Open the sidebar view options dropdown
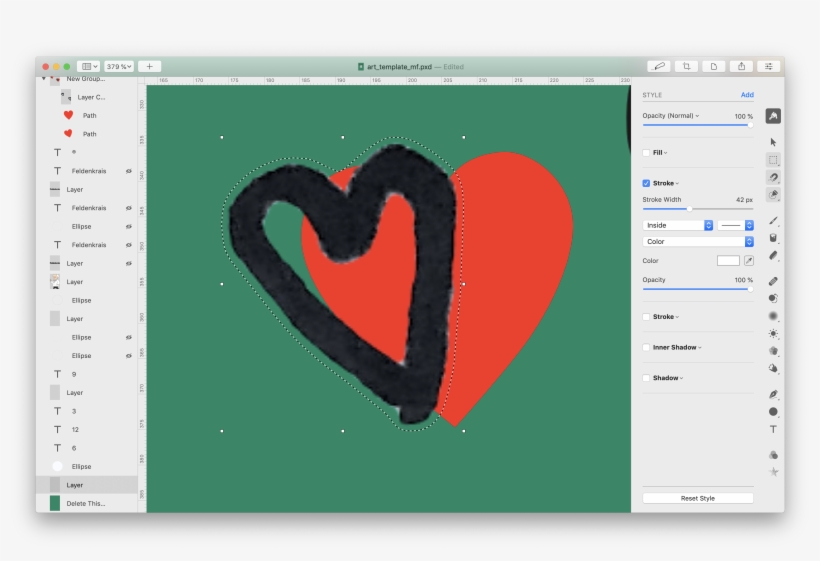 (x=88, y=66)
